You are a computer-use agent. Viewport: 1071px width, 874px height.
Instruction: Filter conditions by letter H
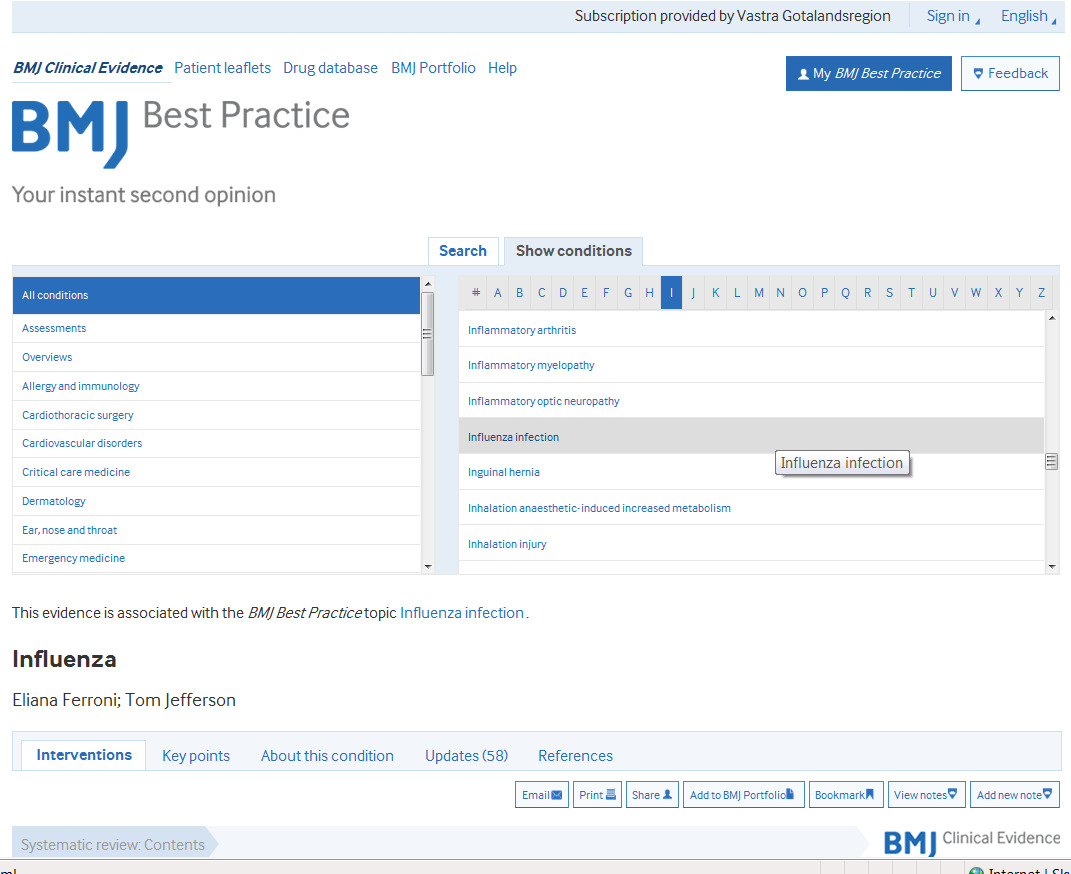650,293
